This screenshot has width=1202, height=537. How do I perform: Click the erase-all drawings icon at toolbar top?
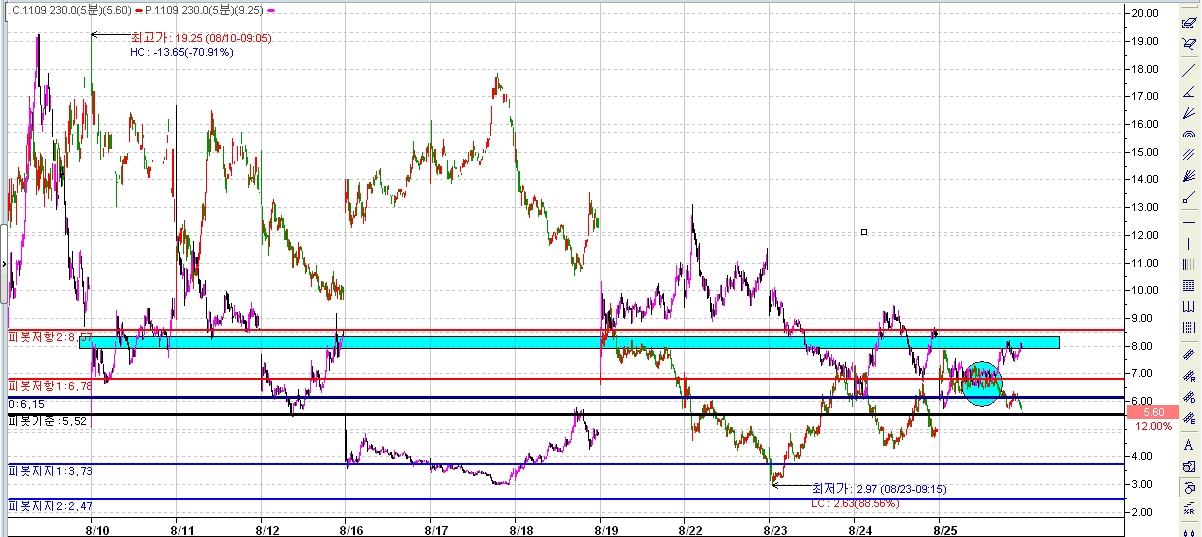click(x=1189, y=23)
